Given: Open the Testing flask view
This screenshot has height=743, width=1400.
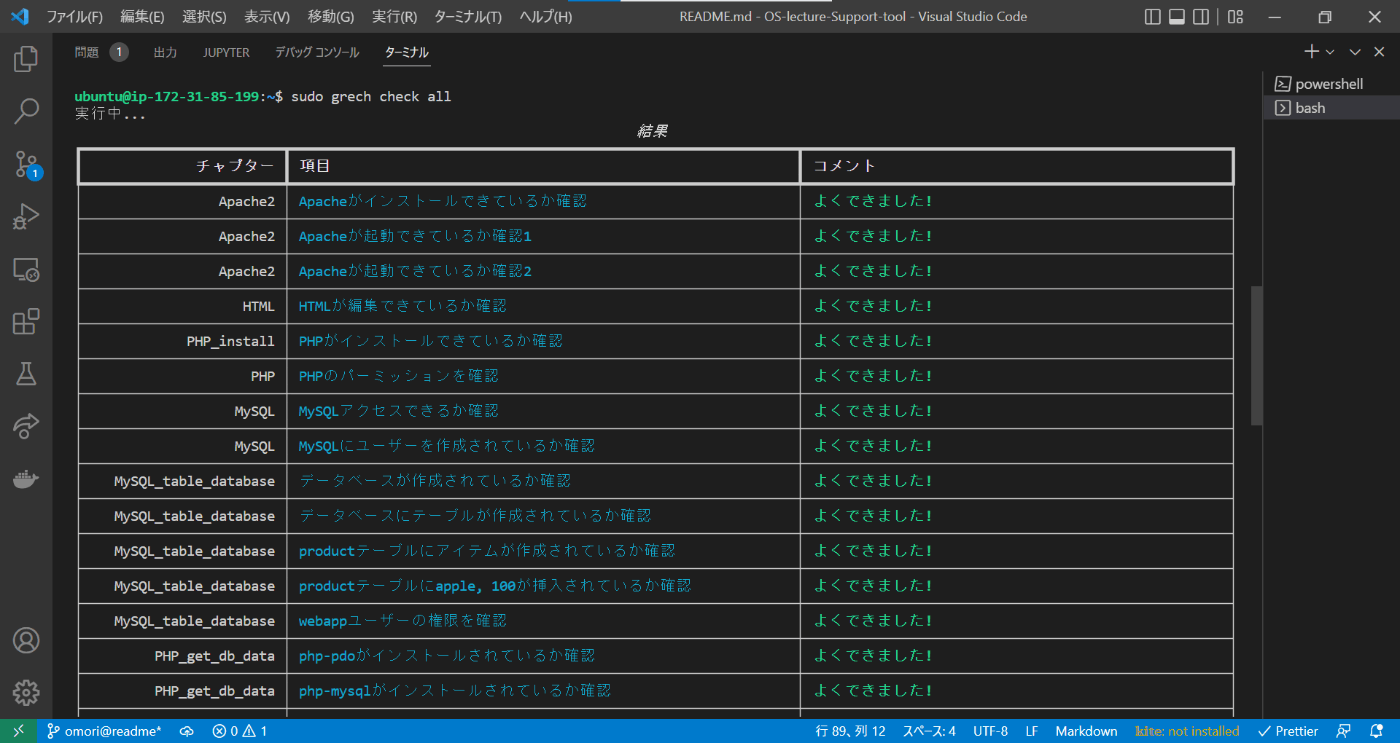Looking at the screenshot, I should click(x=26, y=374).
